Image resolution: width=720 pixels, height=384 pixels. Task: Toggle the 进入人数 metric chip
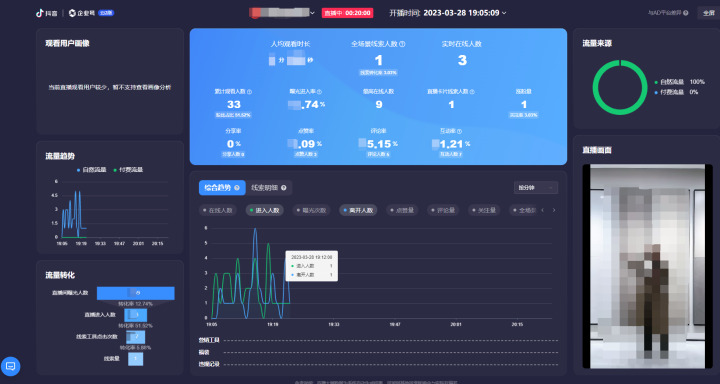click(264, 210)
